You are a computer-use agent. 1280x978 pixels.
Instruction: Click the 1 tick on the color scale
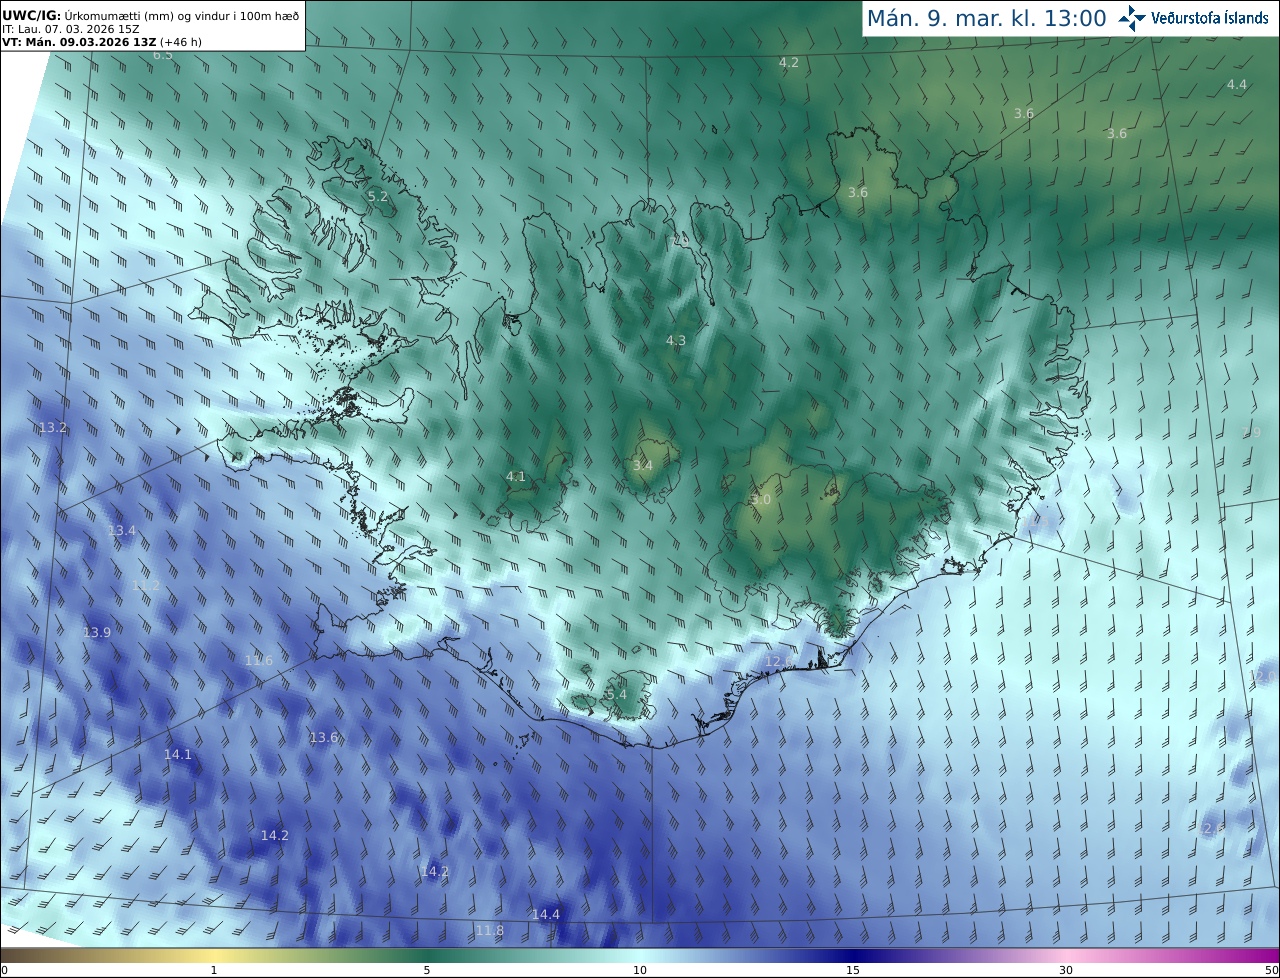pyautogui.click(x=214, y=970)
